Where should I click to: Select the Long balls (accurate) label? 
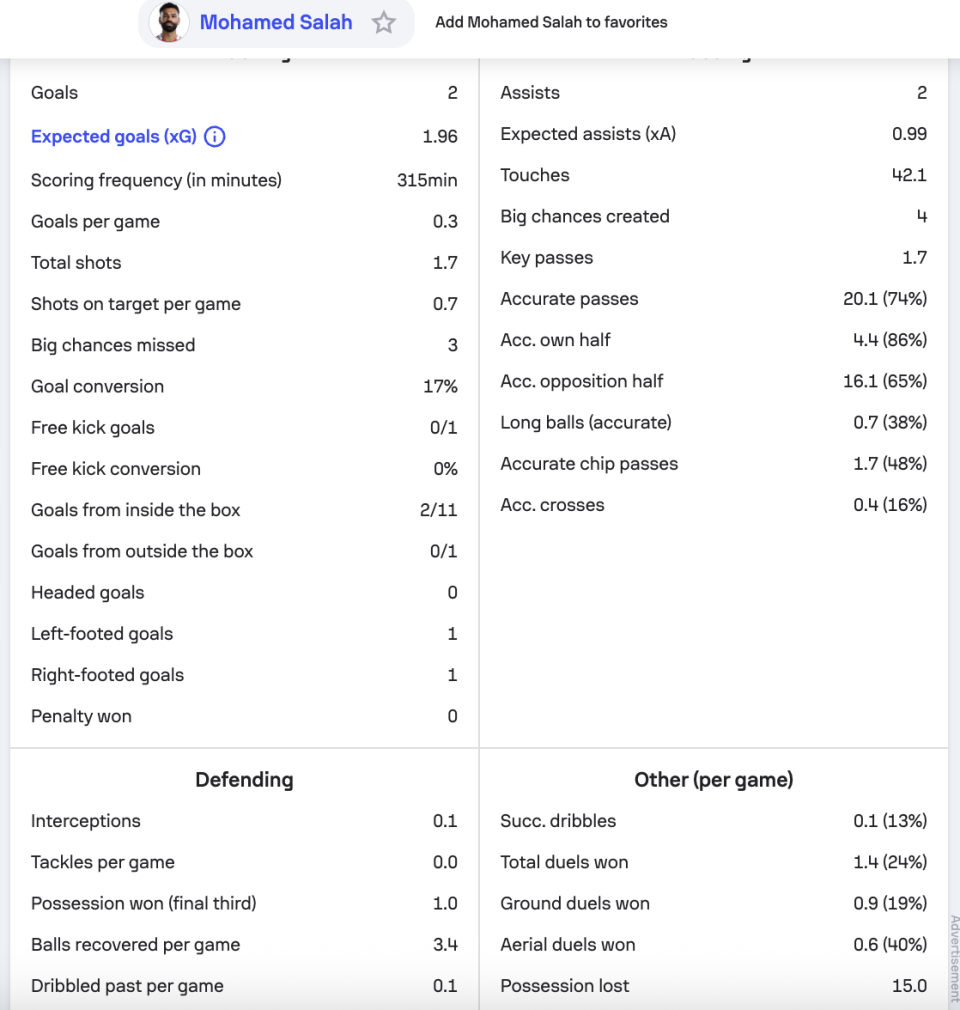pos(586,423)
